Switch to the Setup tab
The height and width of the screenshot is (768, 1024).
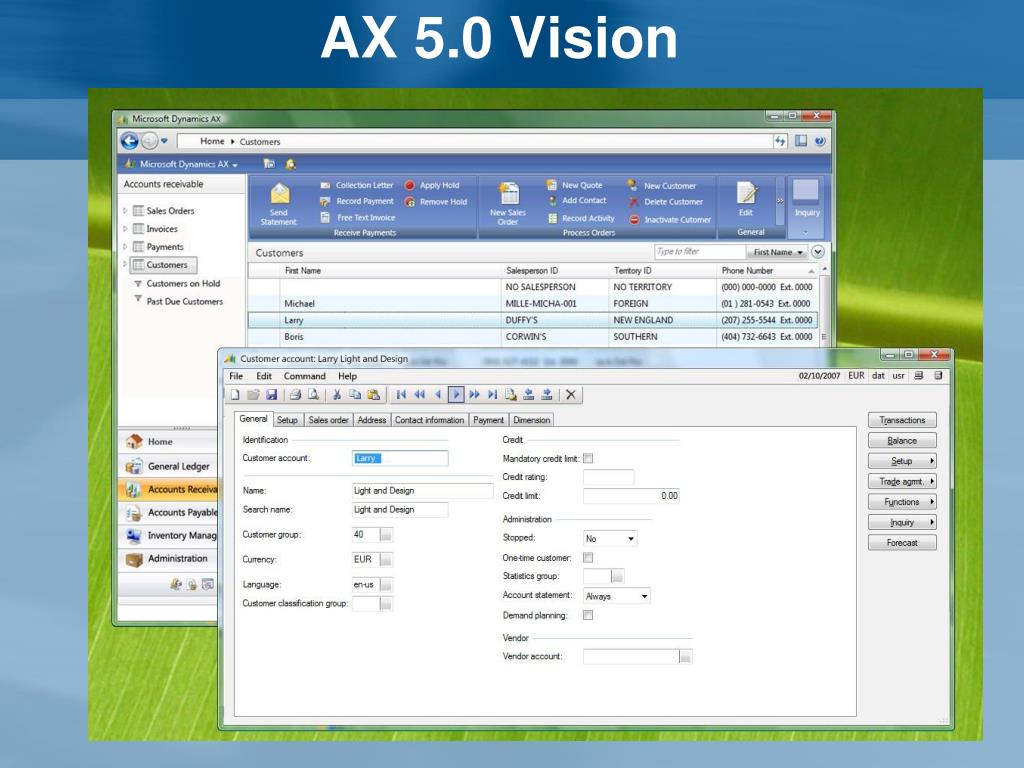287,420
